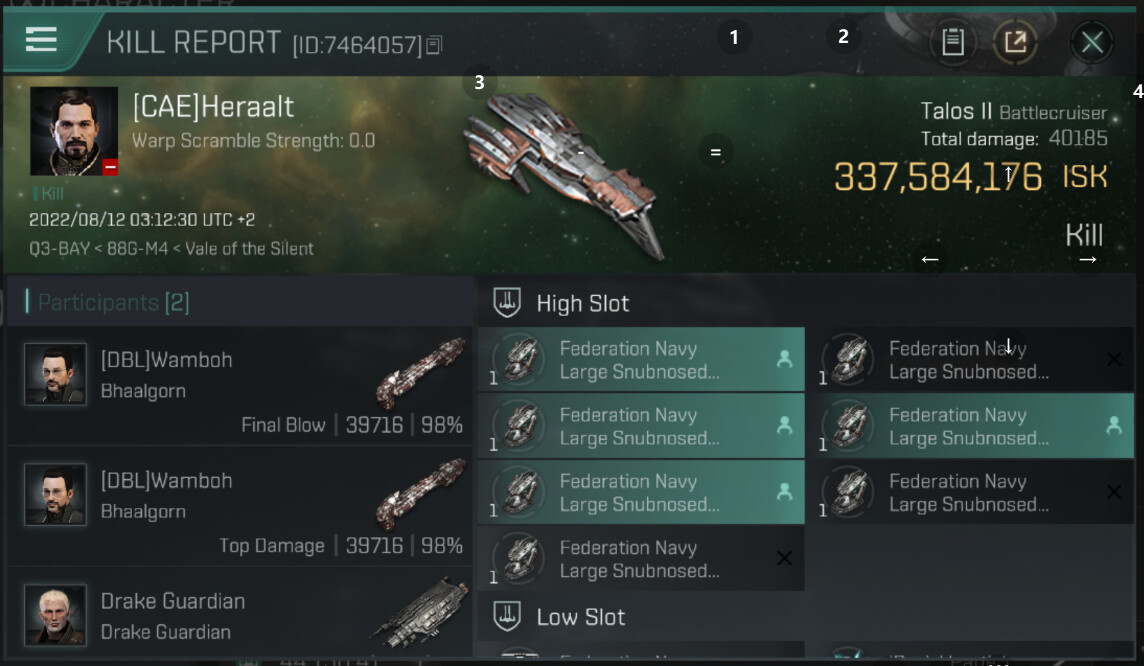
Task: Open the hamburger menu beside Kill Report
Action: point(41,39)
